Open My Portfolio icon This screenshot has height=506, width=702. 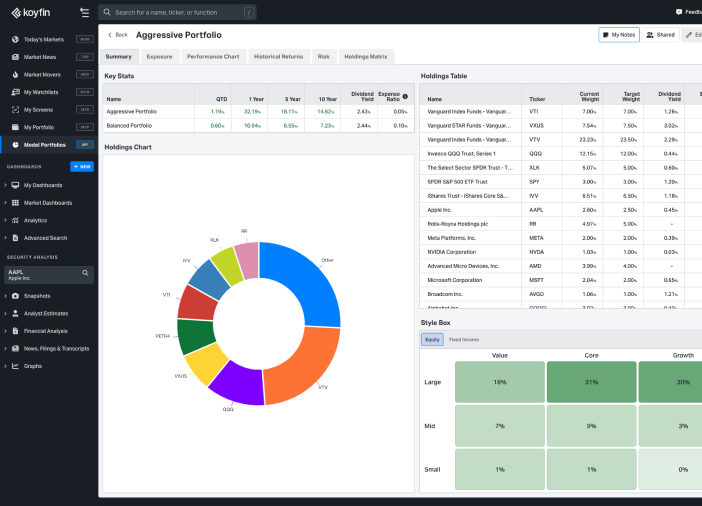pyautogui.click(x=15, y=127)
